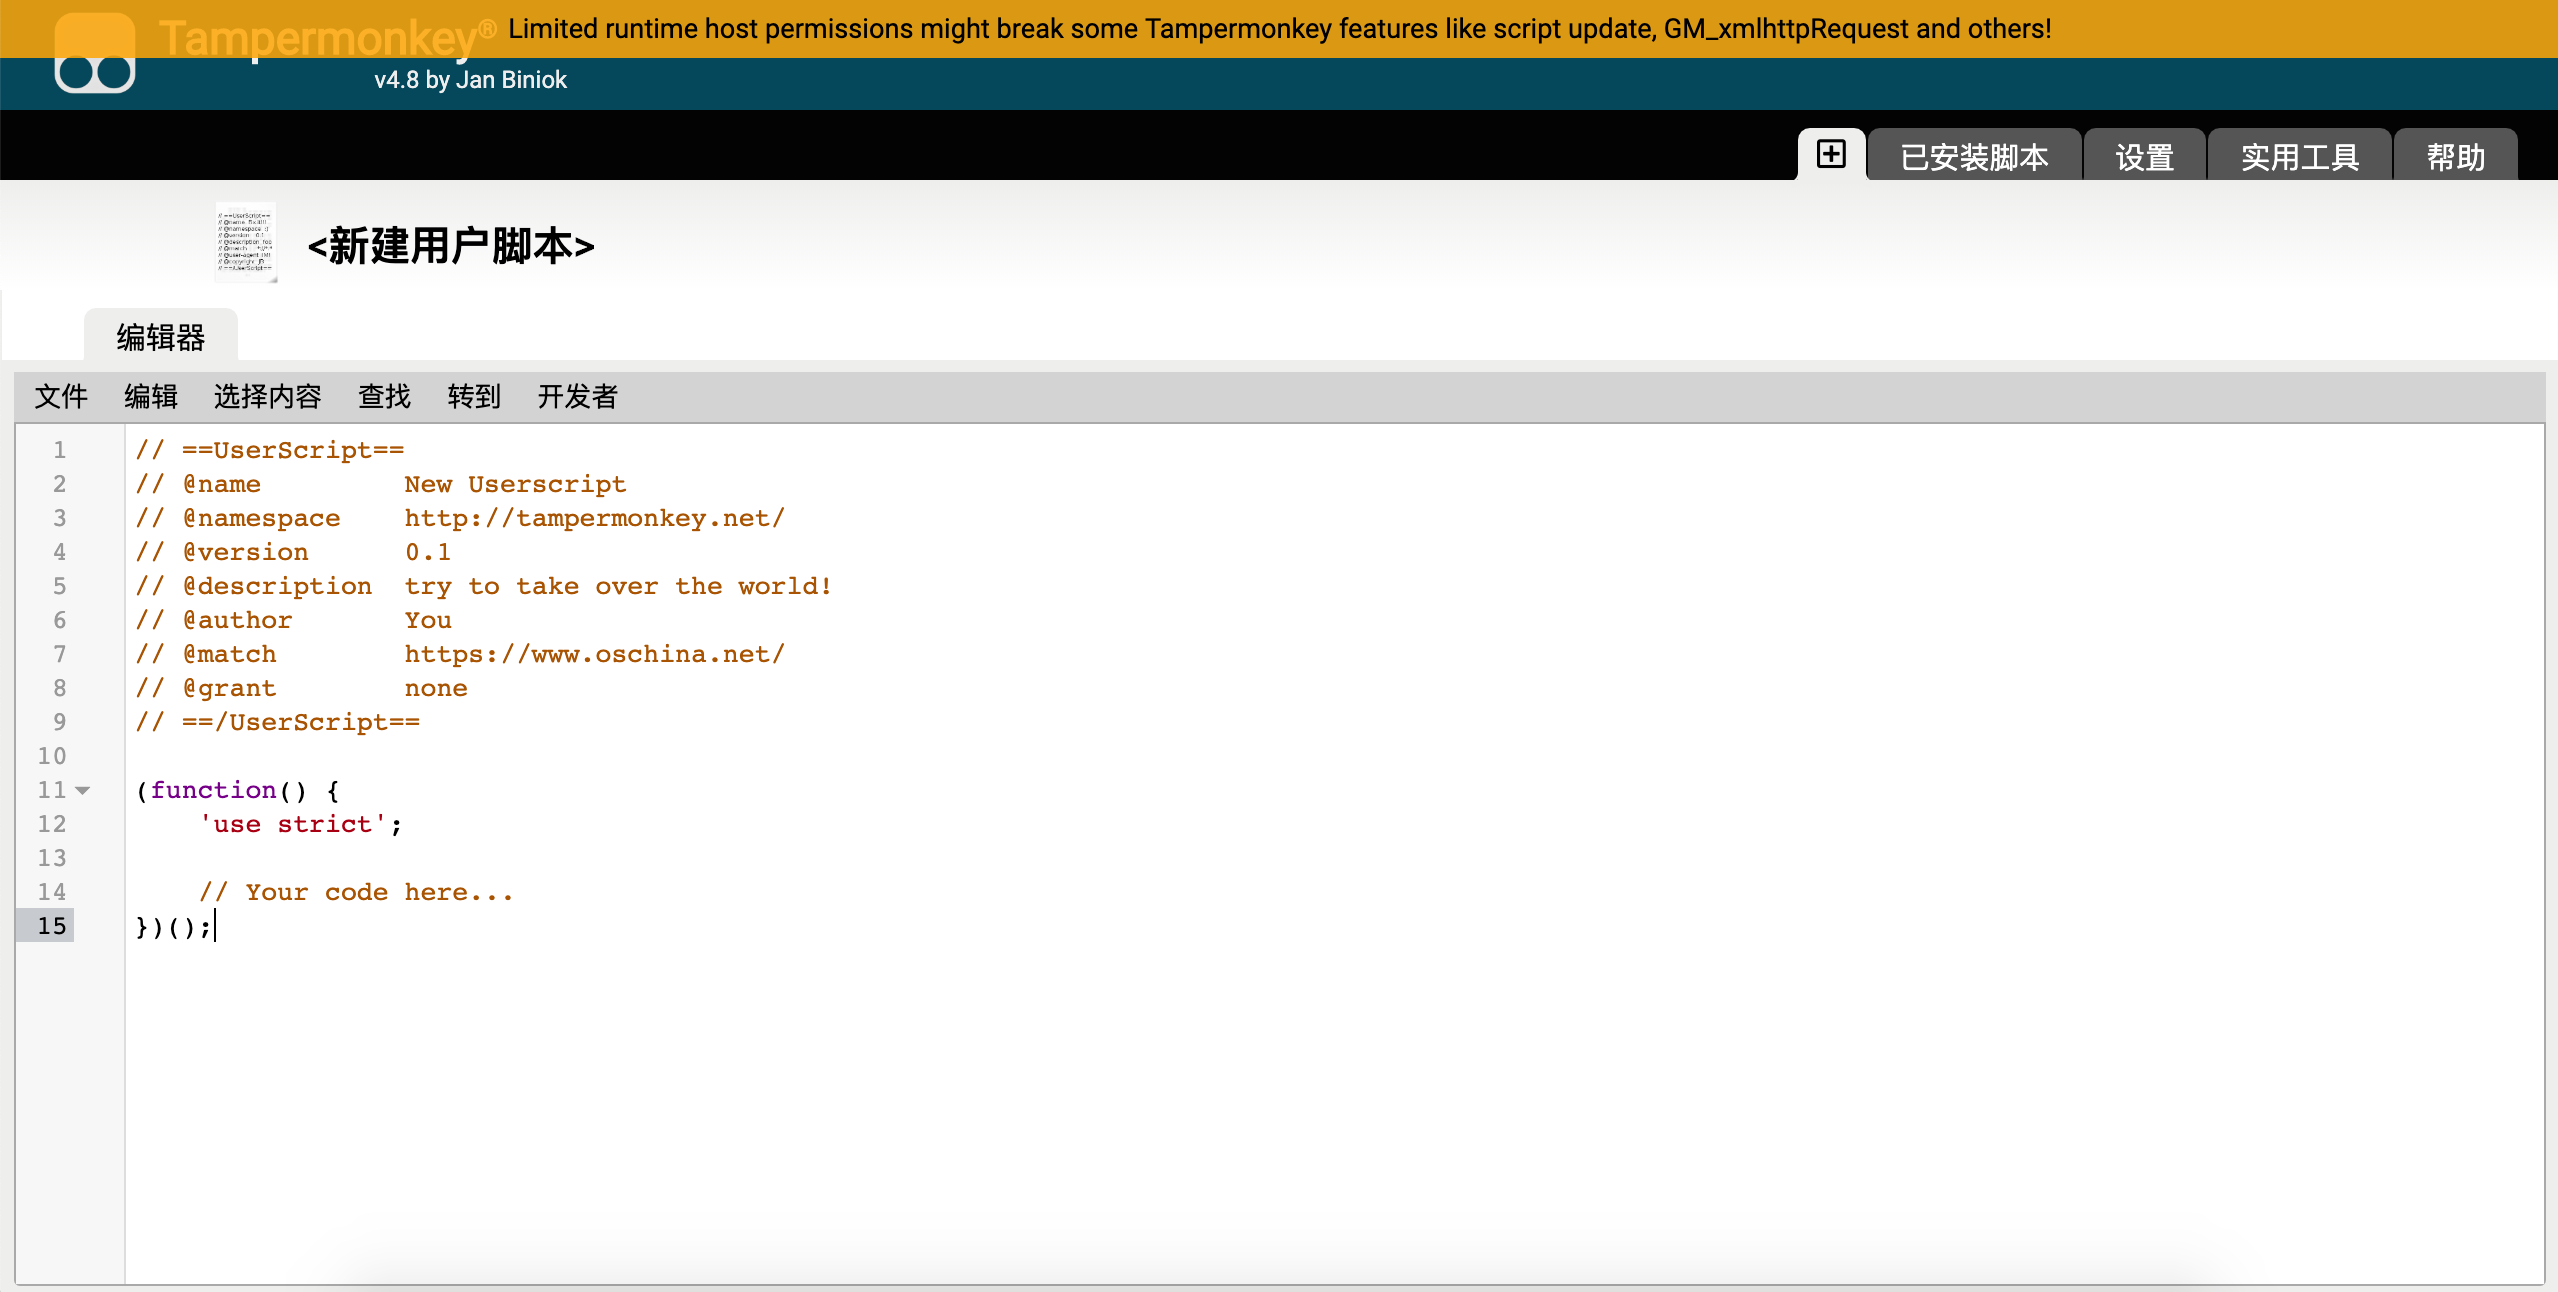Click the Tampermonkey logo icon
The height and width of the screenshot is (1292, 2558).
click(x=95, y=52)
